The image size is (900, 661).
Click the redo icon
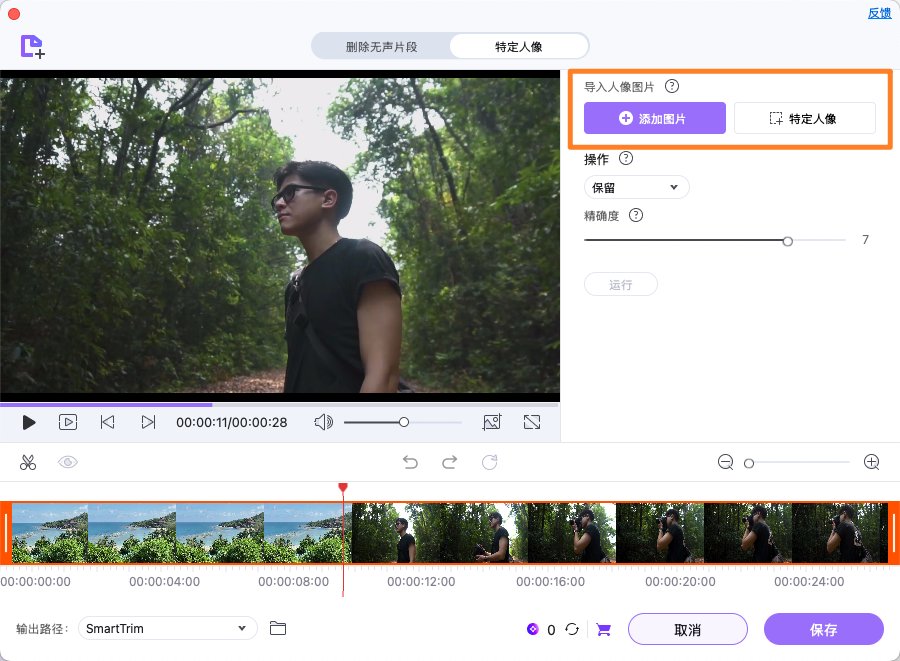click(448, 462)
